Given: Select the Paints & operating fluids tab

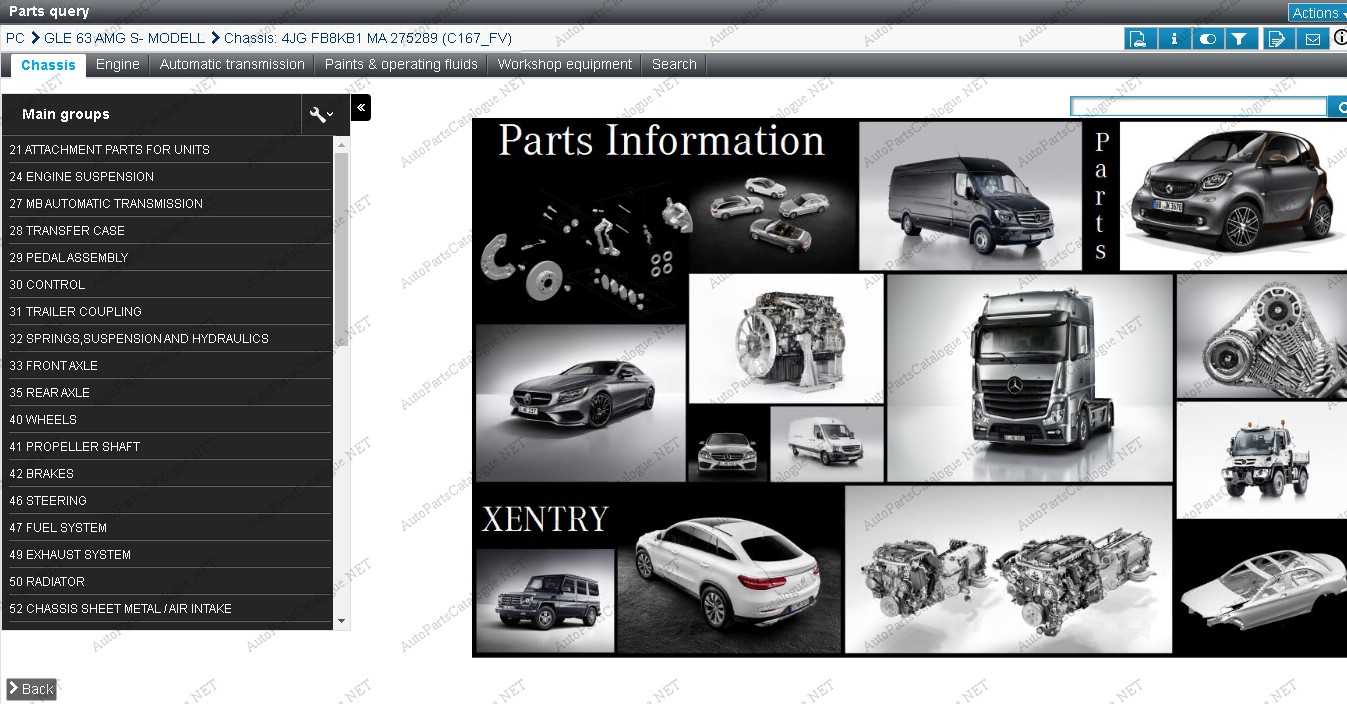Looking at the screenshot, I should [x=400, y=63].
